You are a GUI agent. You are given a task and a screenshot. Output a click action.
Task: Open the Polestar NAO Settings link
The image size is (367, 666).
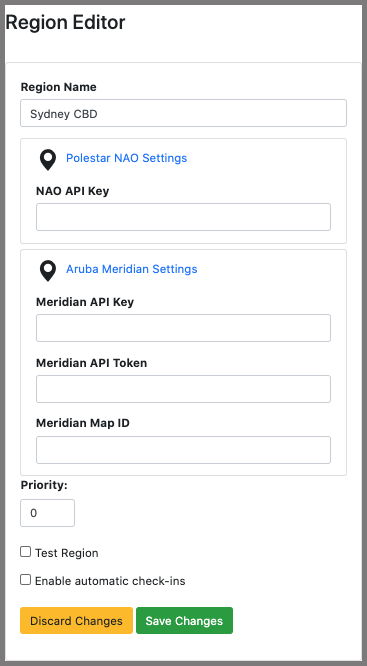(126, 158)
